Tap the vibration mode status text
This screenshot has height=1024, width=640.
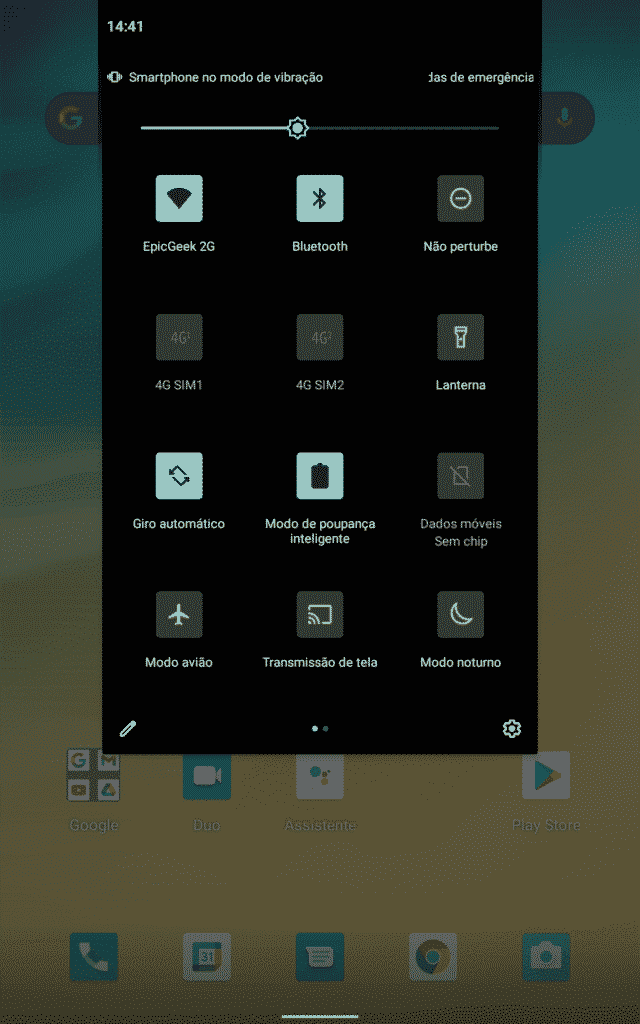[x=225, y=77]
